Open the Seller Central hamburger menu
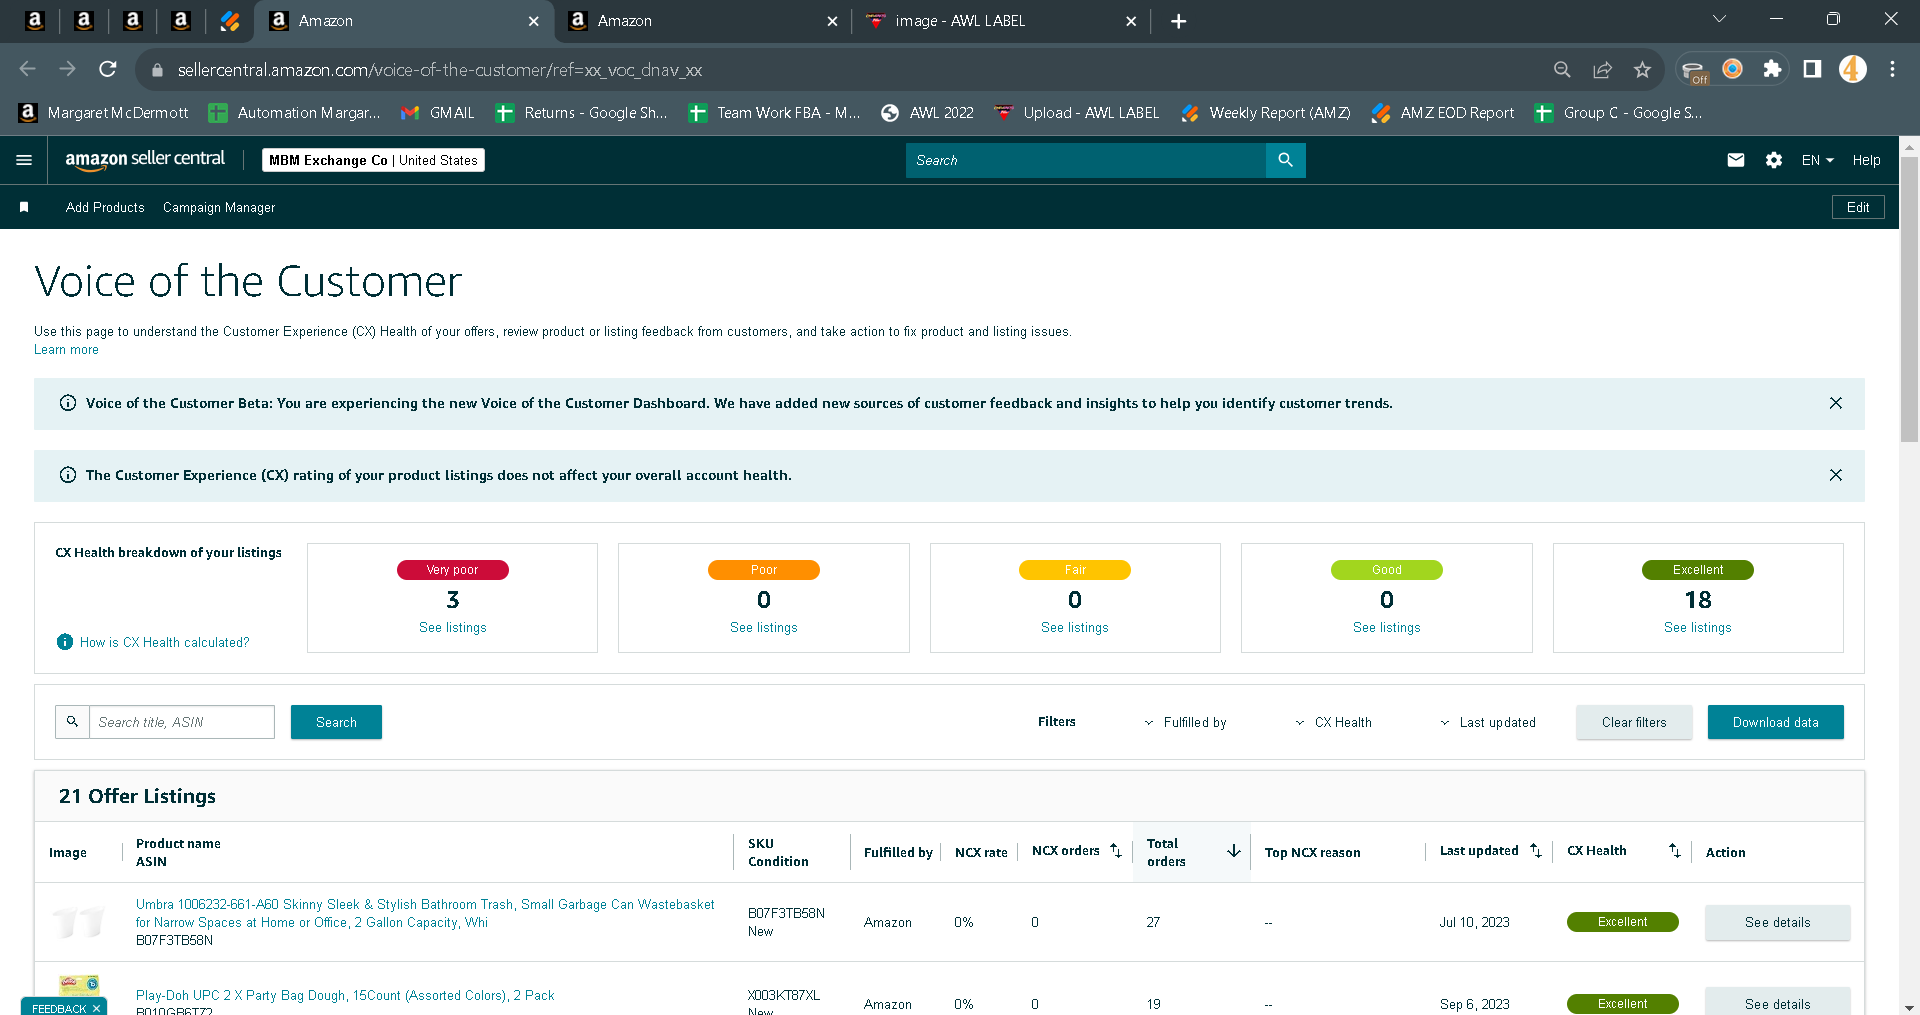The width and height of the screenshot is (1920, 1015). point(24,160)
